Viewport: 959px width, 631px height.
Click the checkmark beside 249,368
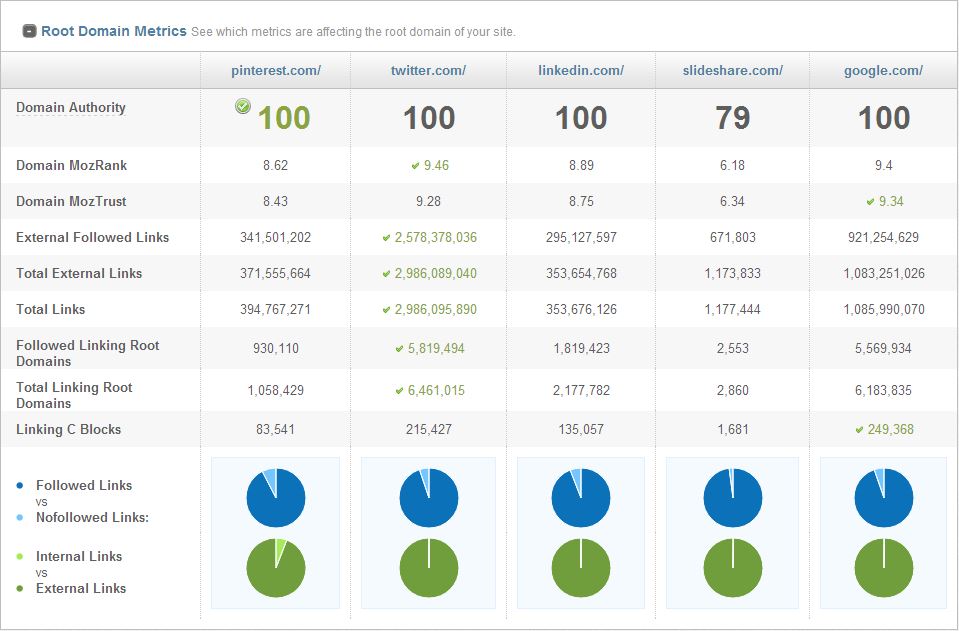[859, 430]
